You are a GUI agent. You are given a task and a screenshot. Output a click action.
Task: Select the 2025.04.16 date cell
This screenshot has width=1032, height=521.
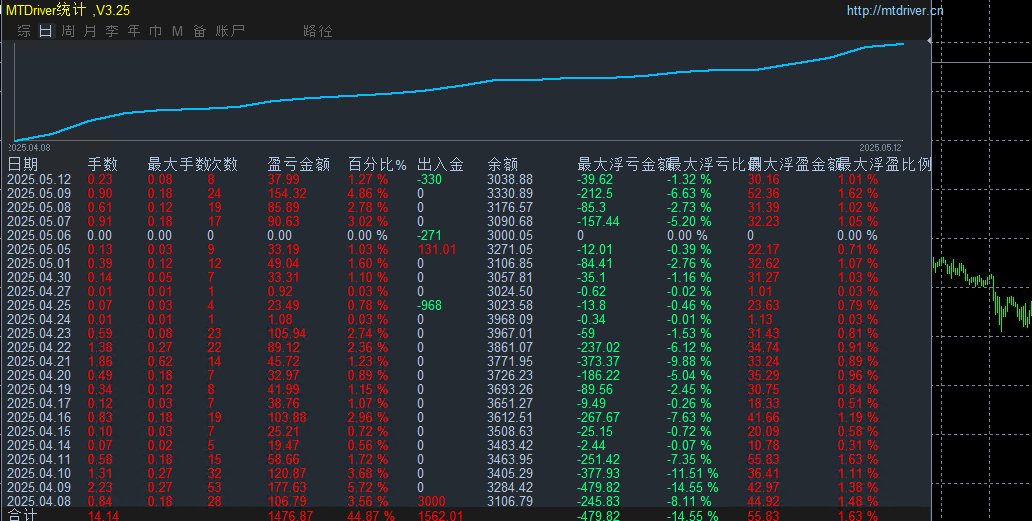(39, 417)
